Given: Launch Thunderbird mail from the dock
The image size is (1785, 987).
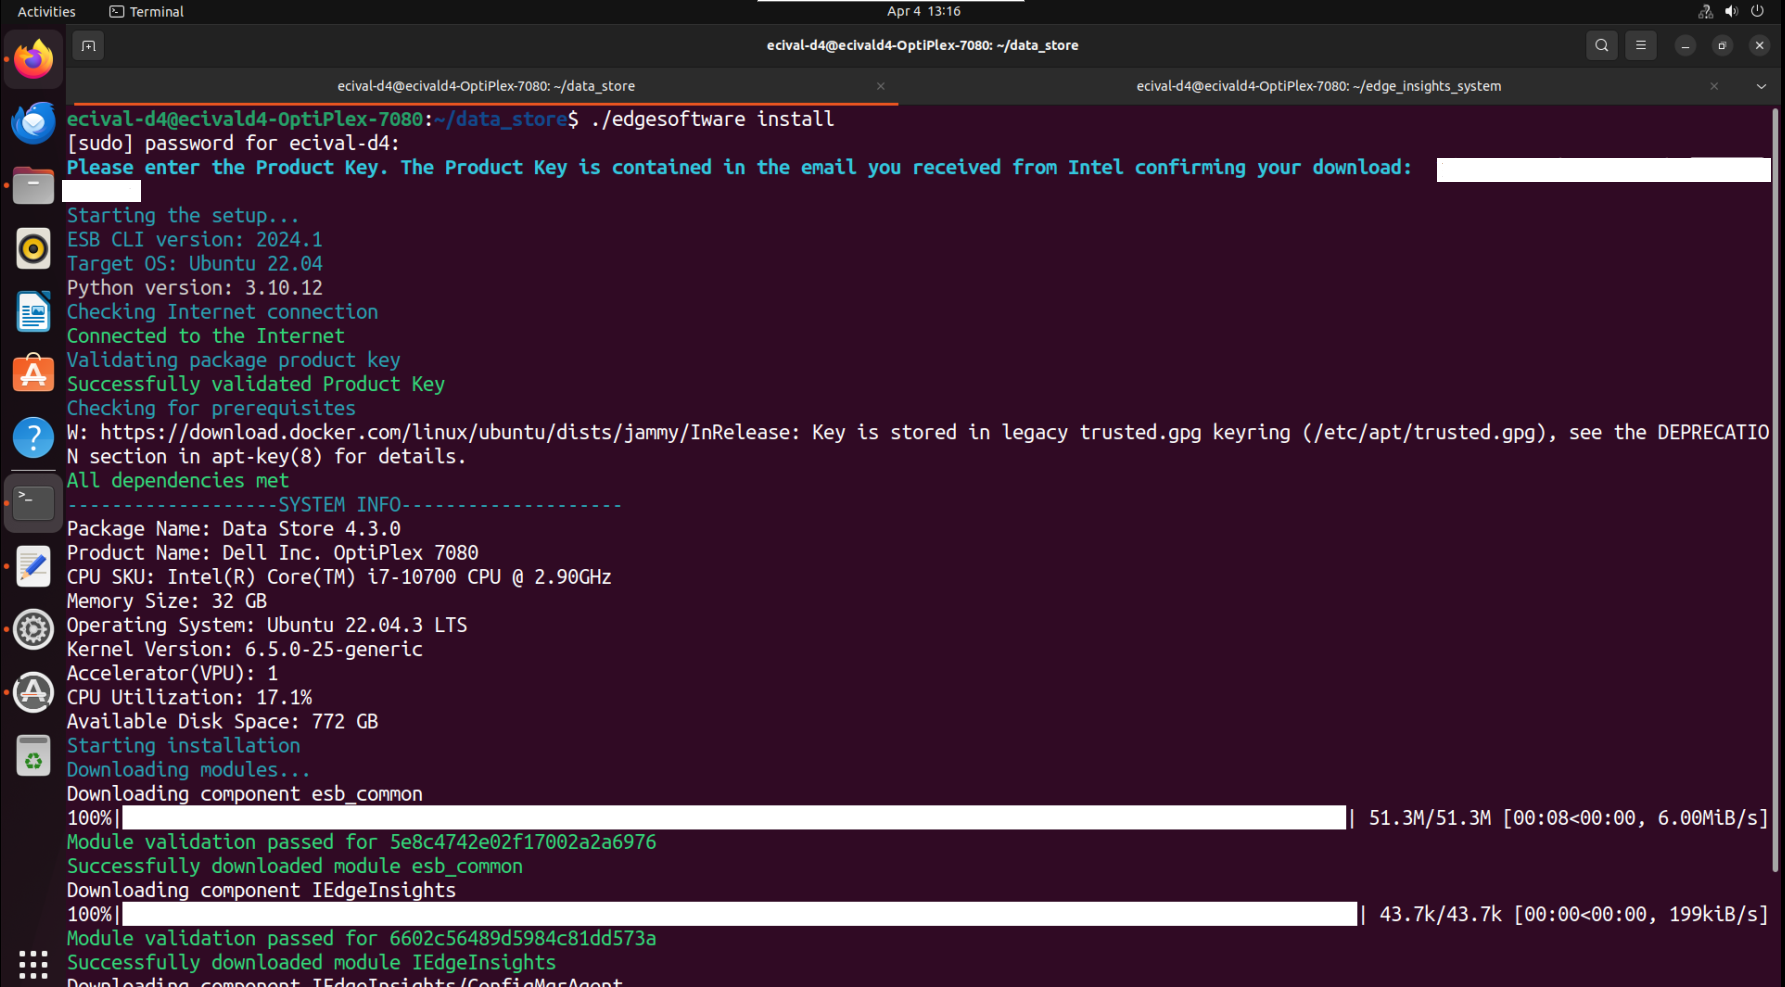Looking at the screenshot, I should tap(33, 123).
